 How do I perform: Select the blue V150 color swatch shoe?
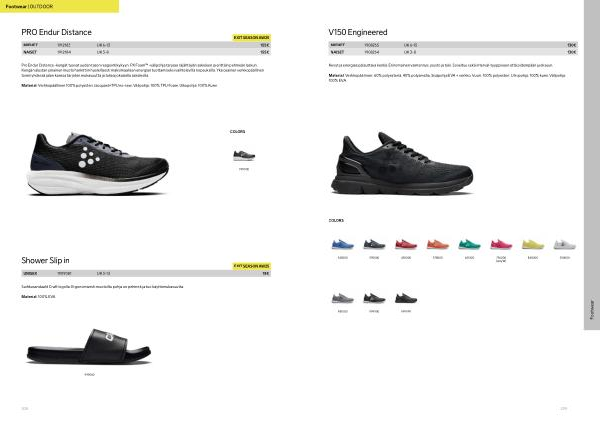tap(342, 244)
